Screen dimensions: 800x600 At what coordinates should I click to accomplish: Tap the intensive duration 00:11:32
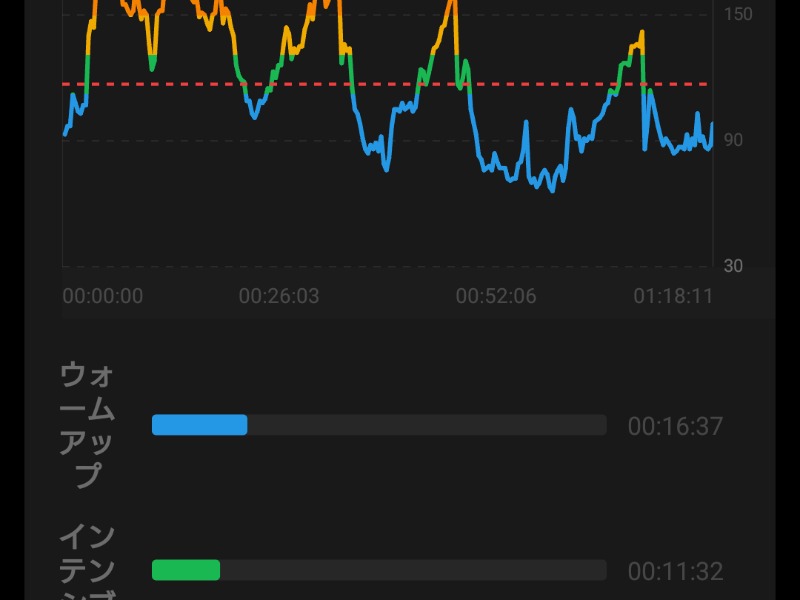pos(675,572)
